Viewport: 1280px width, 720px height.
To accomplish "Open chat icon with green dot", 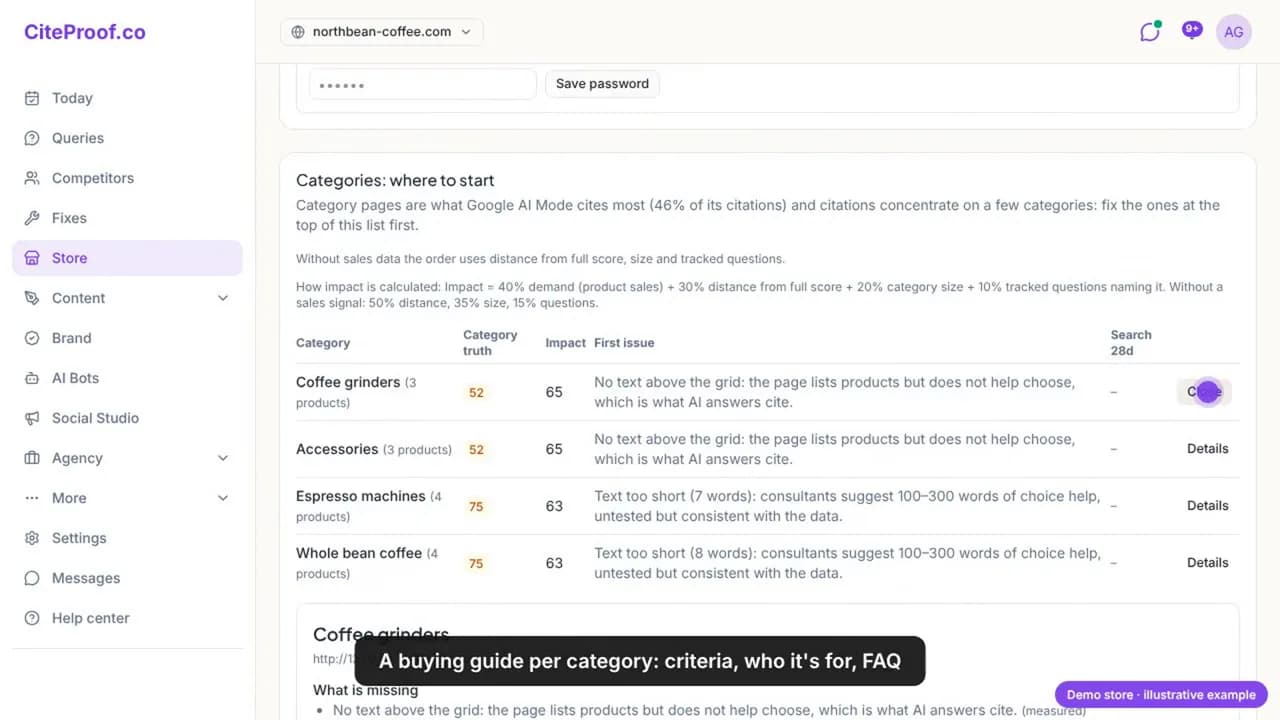I will pyautogui.click(x=1150, y=31).
